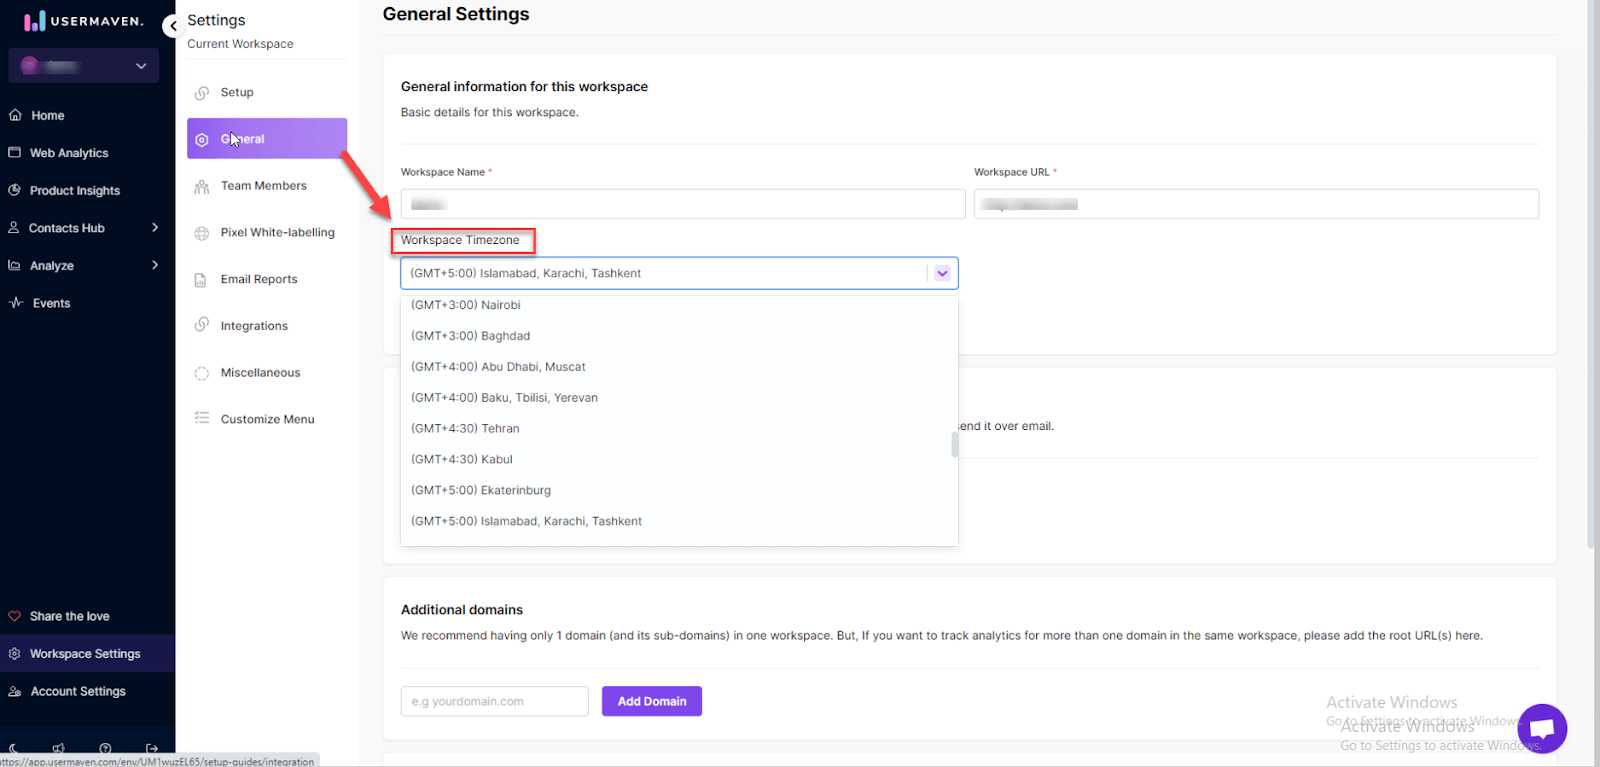Click the Team Members people icon
1600x767 pixels.
coord(202,187)
